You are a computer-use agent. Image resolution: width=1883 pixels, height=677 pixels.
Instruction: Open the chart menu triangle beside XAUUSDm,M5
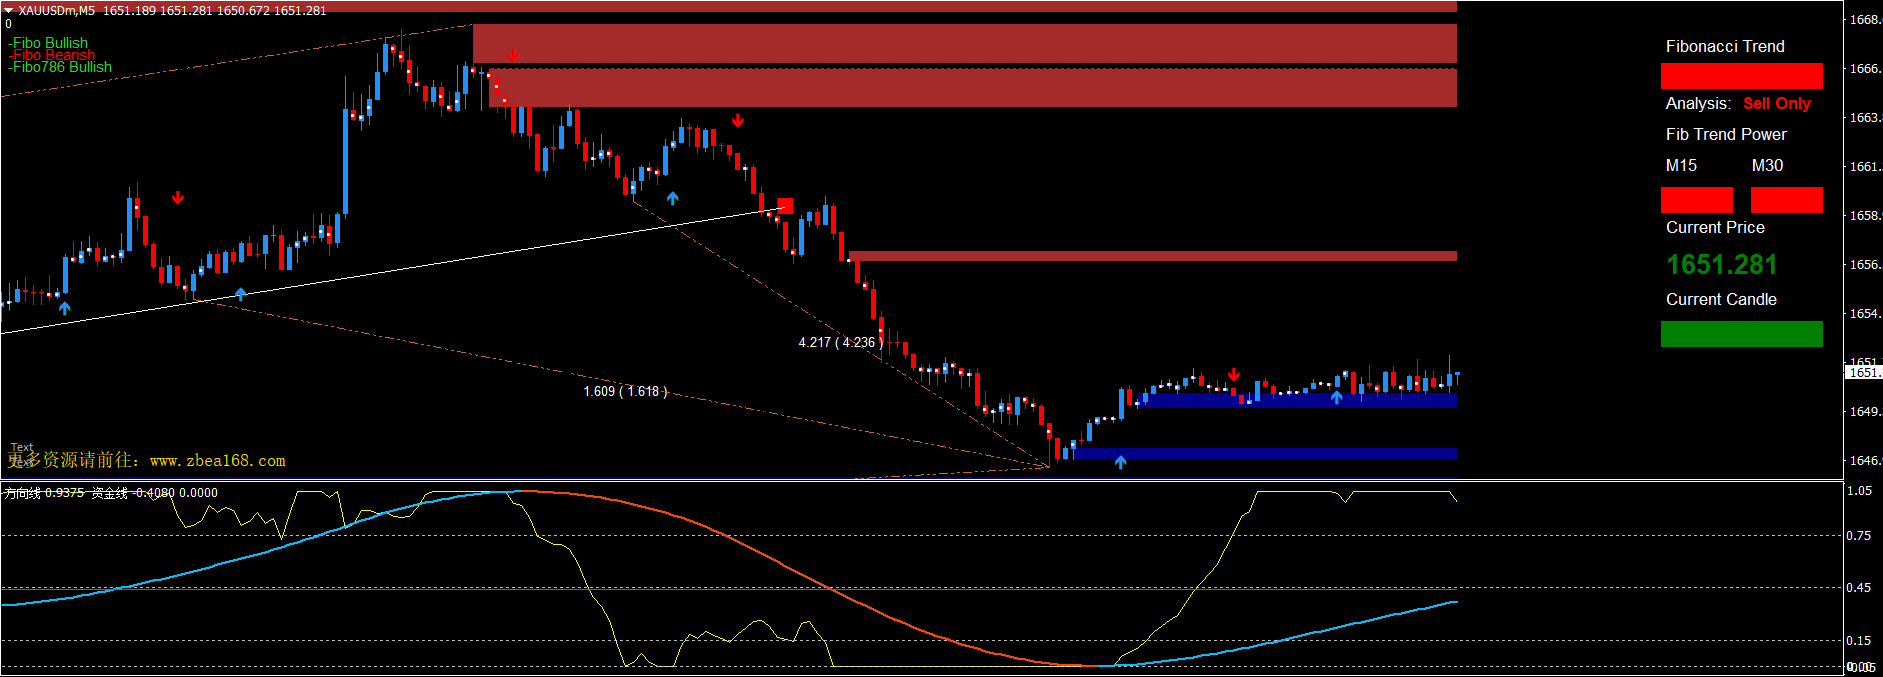(8, 10)
